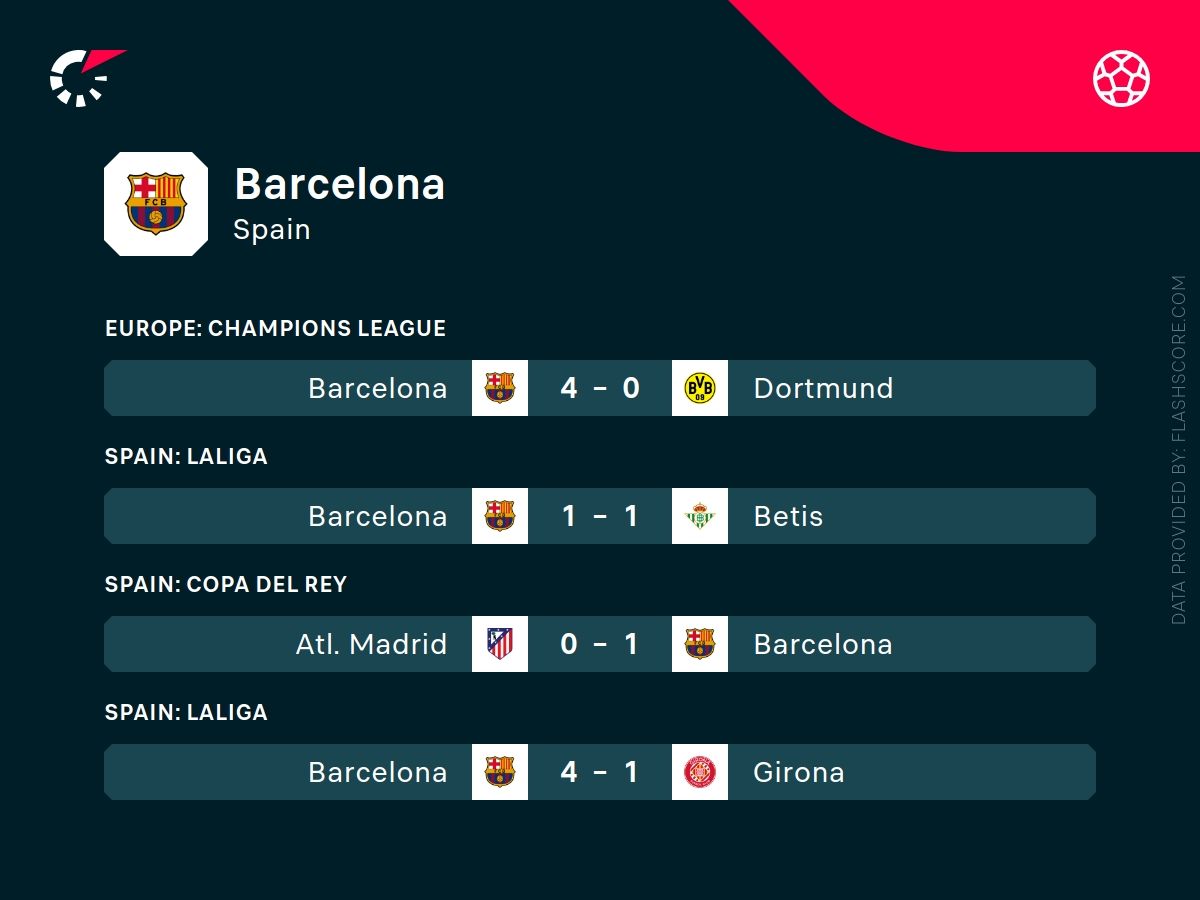Select the 4 - 0 score against Dortmund
The image size is (1200, 900).
click(x=600, y=388)
